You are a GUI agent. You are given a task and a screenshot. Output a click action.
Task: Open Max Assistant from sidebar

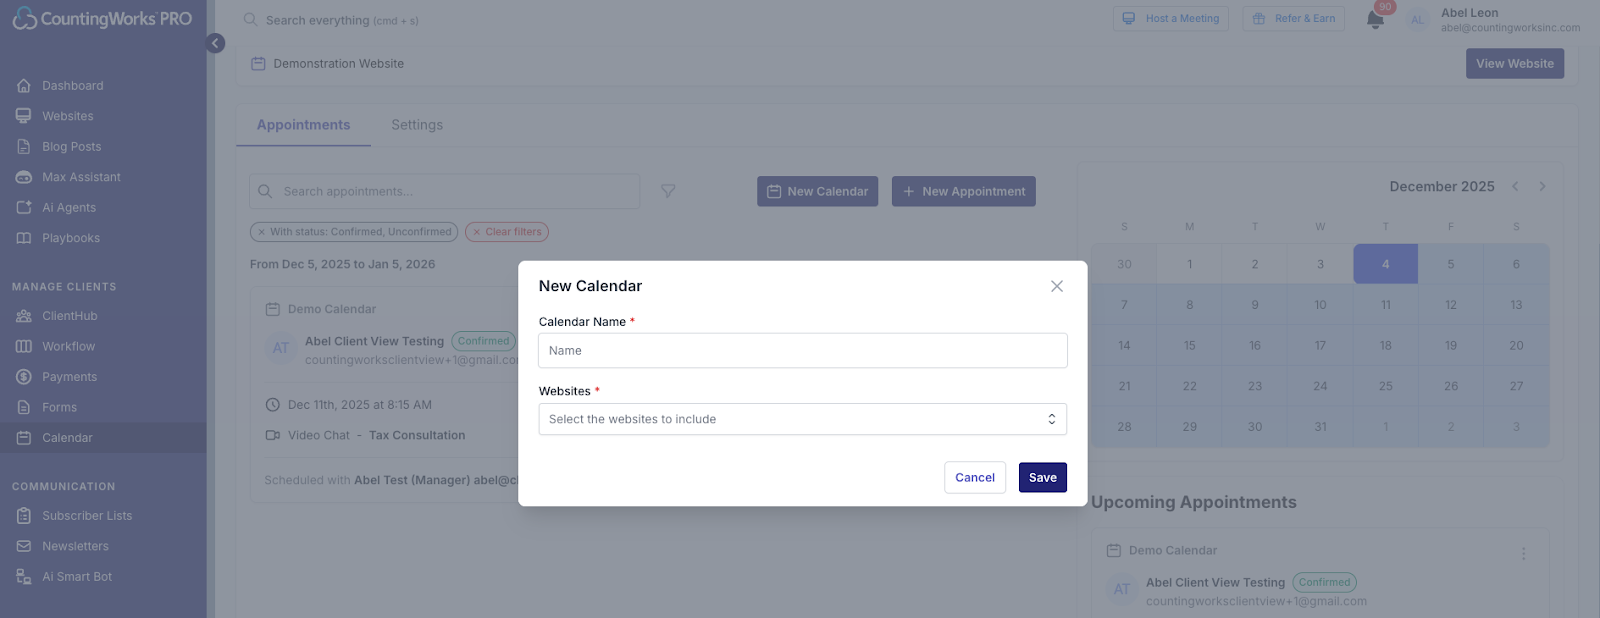coord(81,177)
